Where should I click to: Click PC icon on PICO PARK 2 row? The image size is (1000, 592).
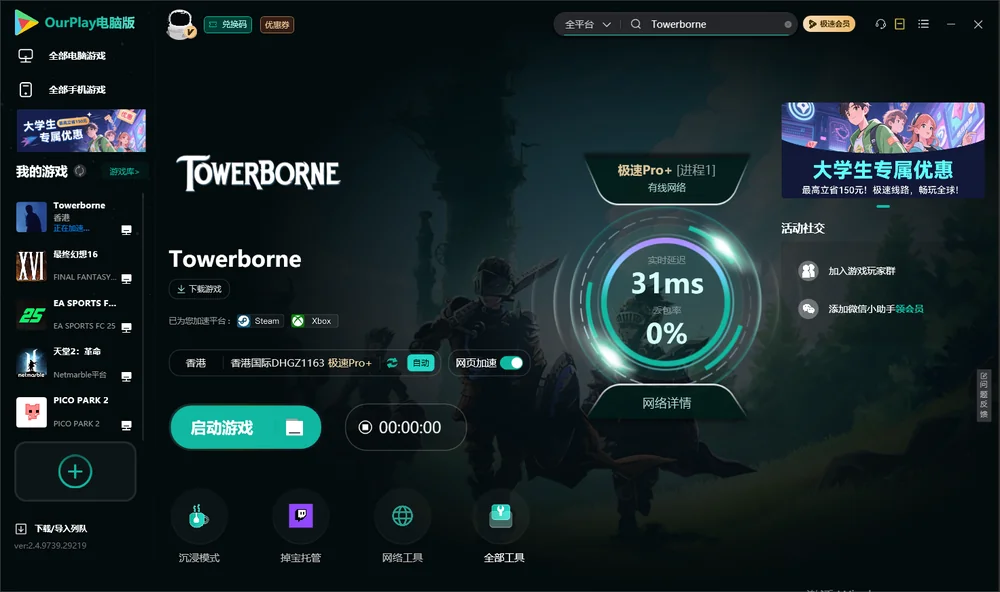[x=126, y=426]
